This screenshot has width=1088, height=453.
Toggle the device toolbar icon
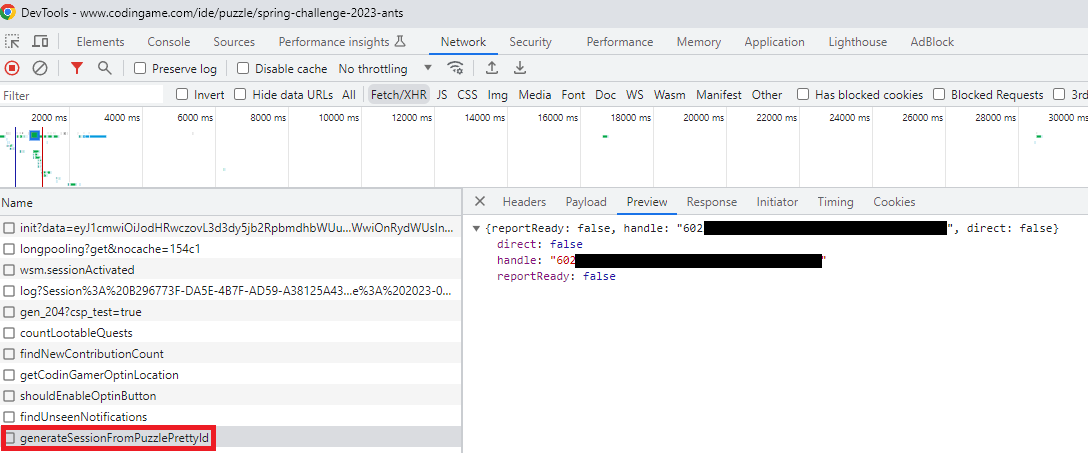(40, 42)
